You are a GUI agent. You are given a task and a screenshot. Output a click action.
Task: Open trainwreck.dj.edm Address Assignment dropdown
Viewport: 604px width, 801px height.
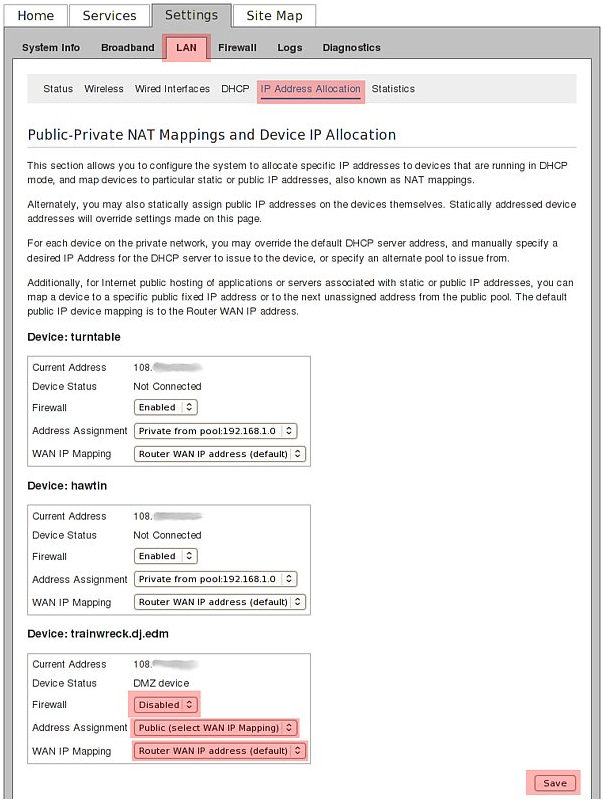tap(215, 727)
